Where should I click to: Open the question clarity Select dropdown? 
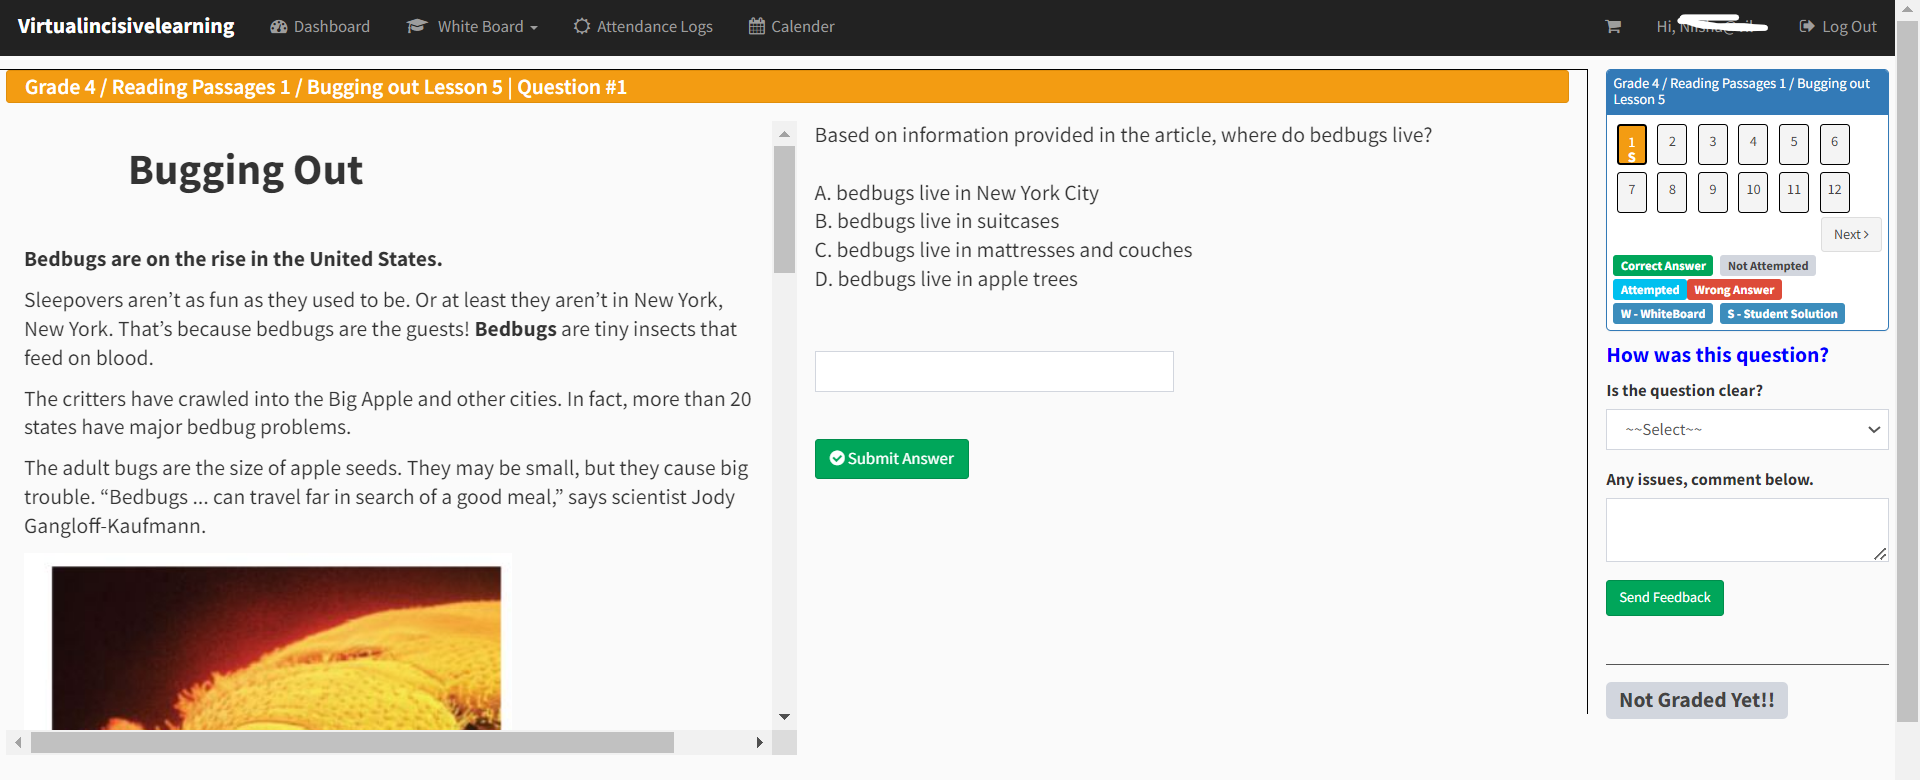coord(1746,430)
